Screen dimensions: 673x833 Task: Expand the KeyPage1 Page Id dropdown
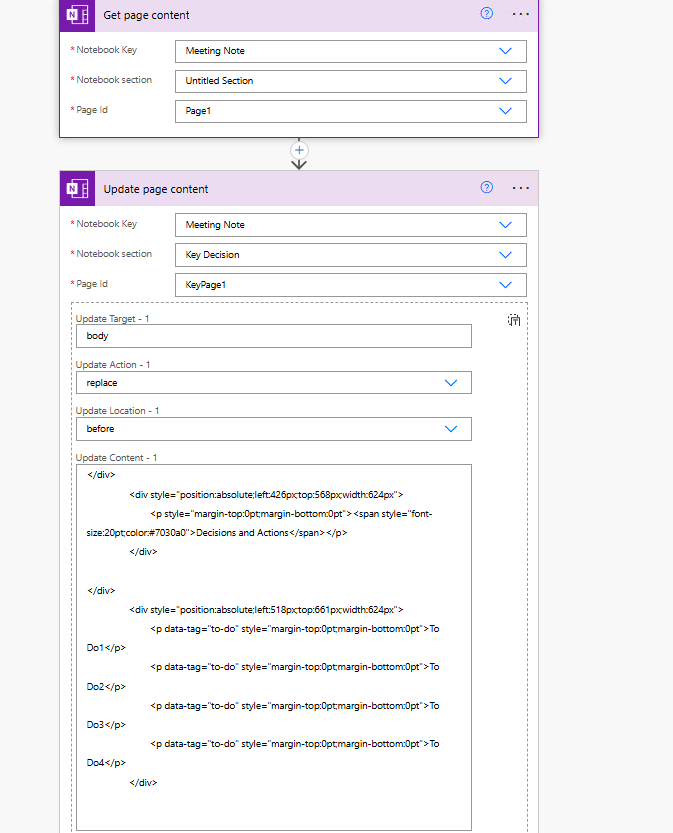[505, 285]
